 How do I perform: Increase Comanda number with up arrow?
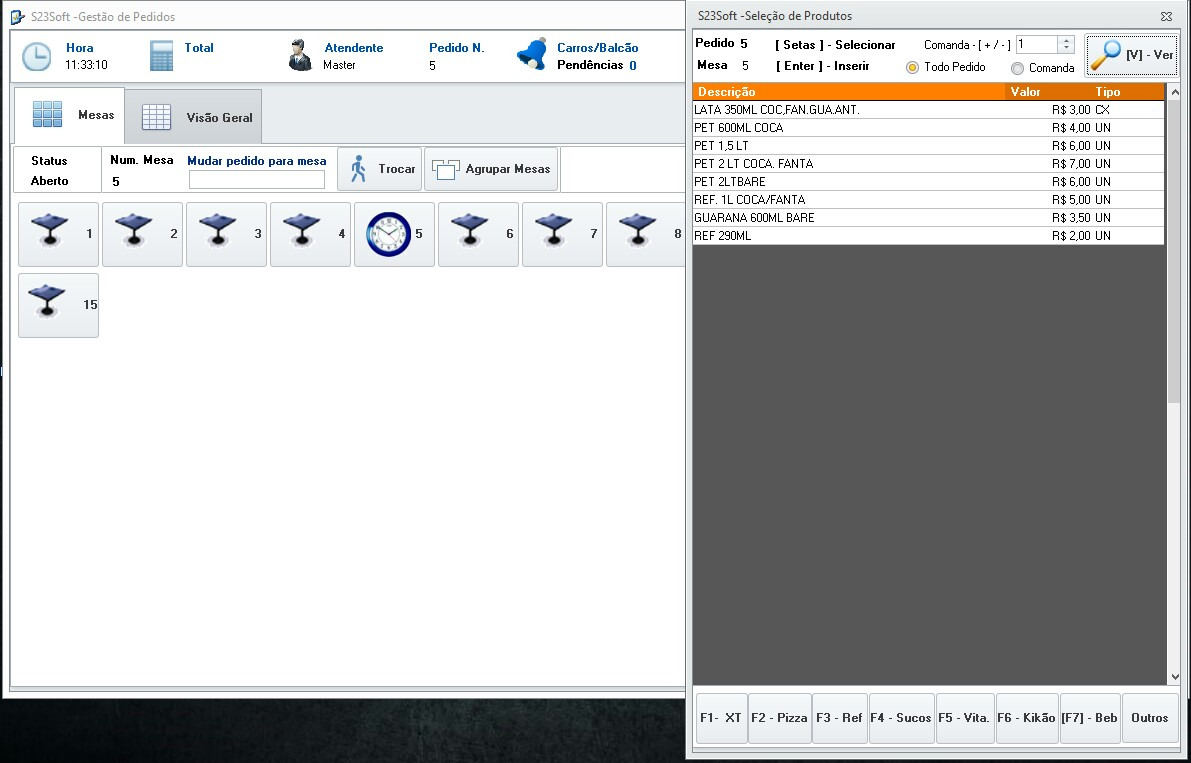pyautogui.click(x=1065, y=40)
